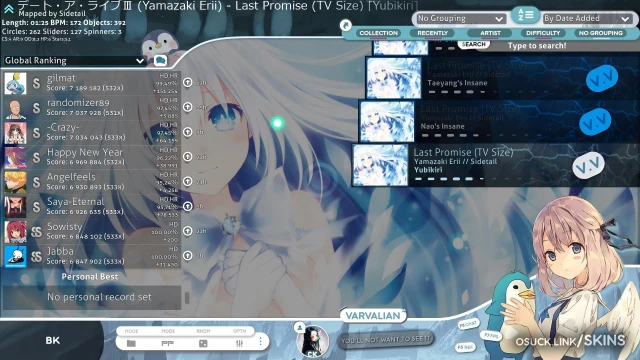The width and height of the screenshot is (640, 360).
Task: Click the v.v badge on Yubikiri
Action: pyautogui.click(x=588, y=165)
